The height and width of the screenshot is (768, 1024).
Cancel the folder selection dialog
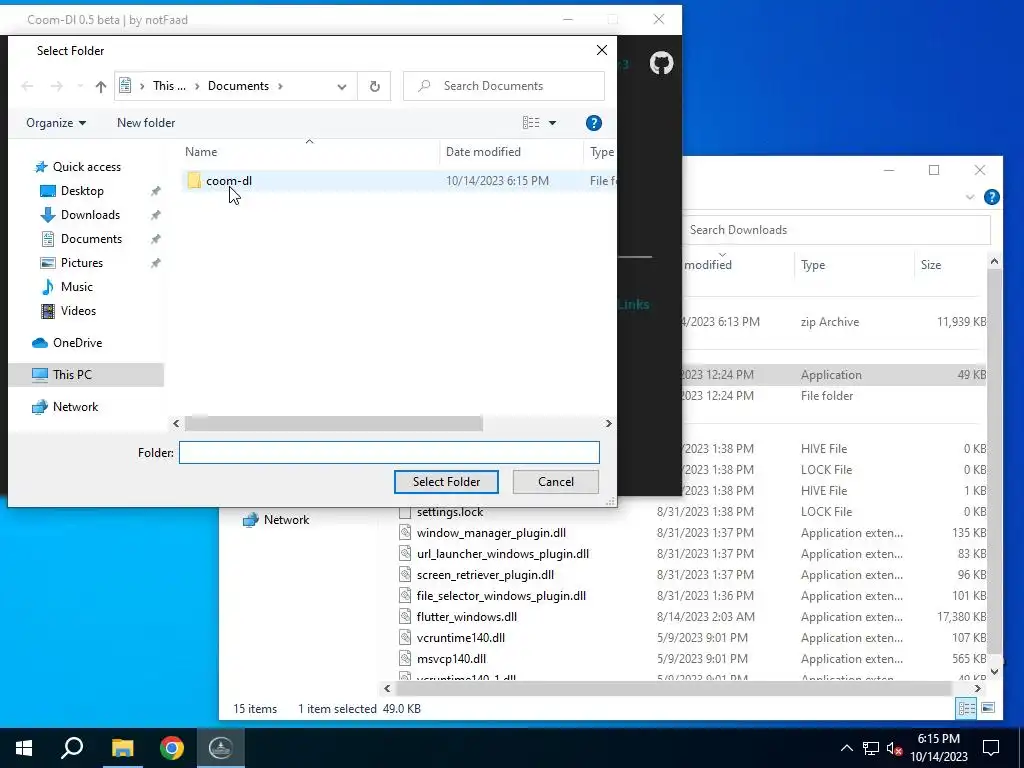[556, 482]
